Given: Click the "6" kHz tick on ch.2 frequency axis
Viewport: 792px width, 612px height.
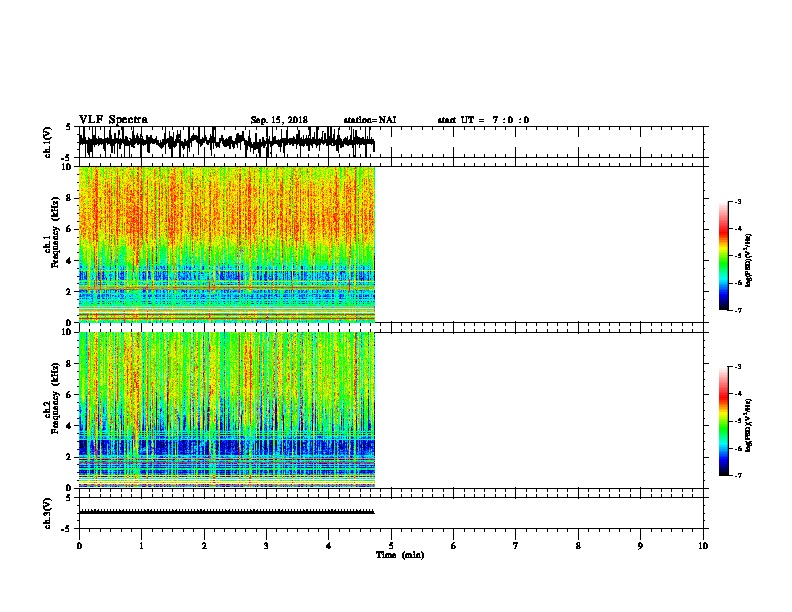Looking at the screenshot, I should coord(69,395).
